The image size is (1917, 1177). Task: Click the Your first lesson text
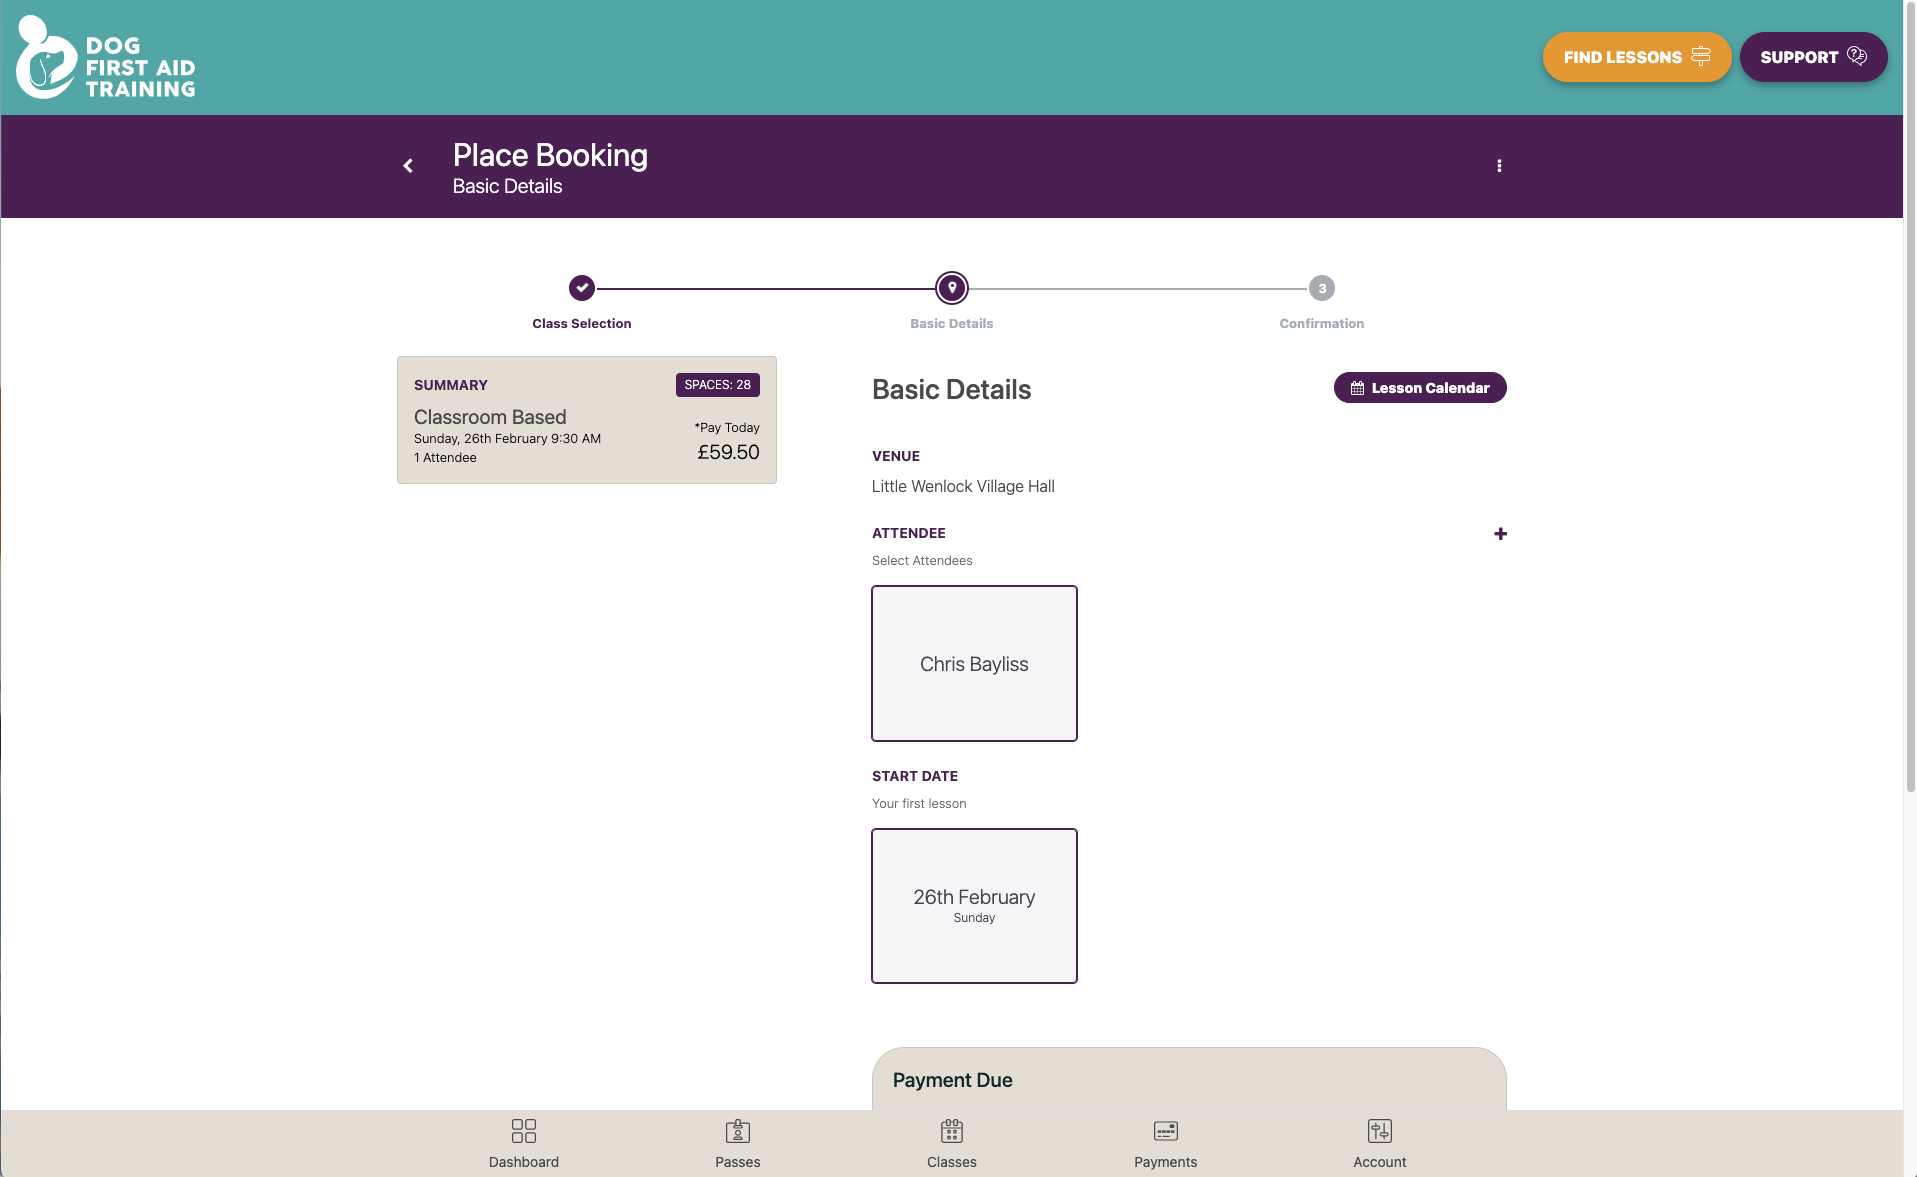point(919,804)
